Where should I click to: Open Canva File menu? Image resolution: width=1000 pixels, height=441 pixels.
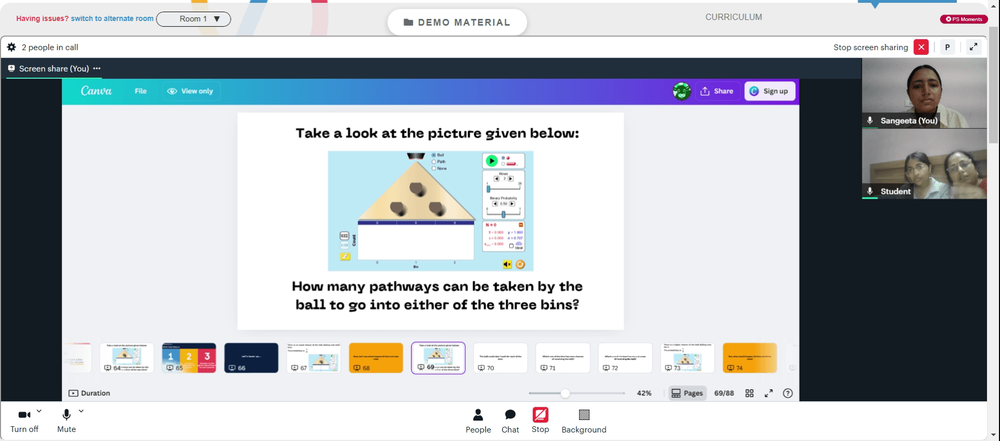[140, 91]
